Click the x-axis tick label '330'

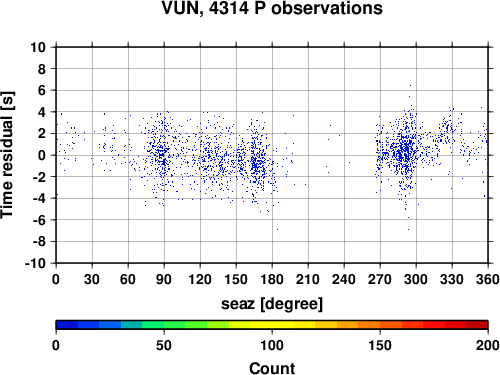click(452, 279)
